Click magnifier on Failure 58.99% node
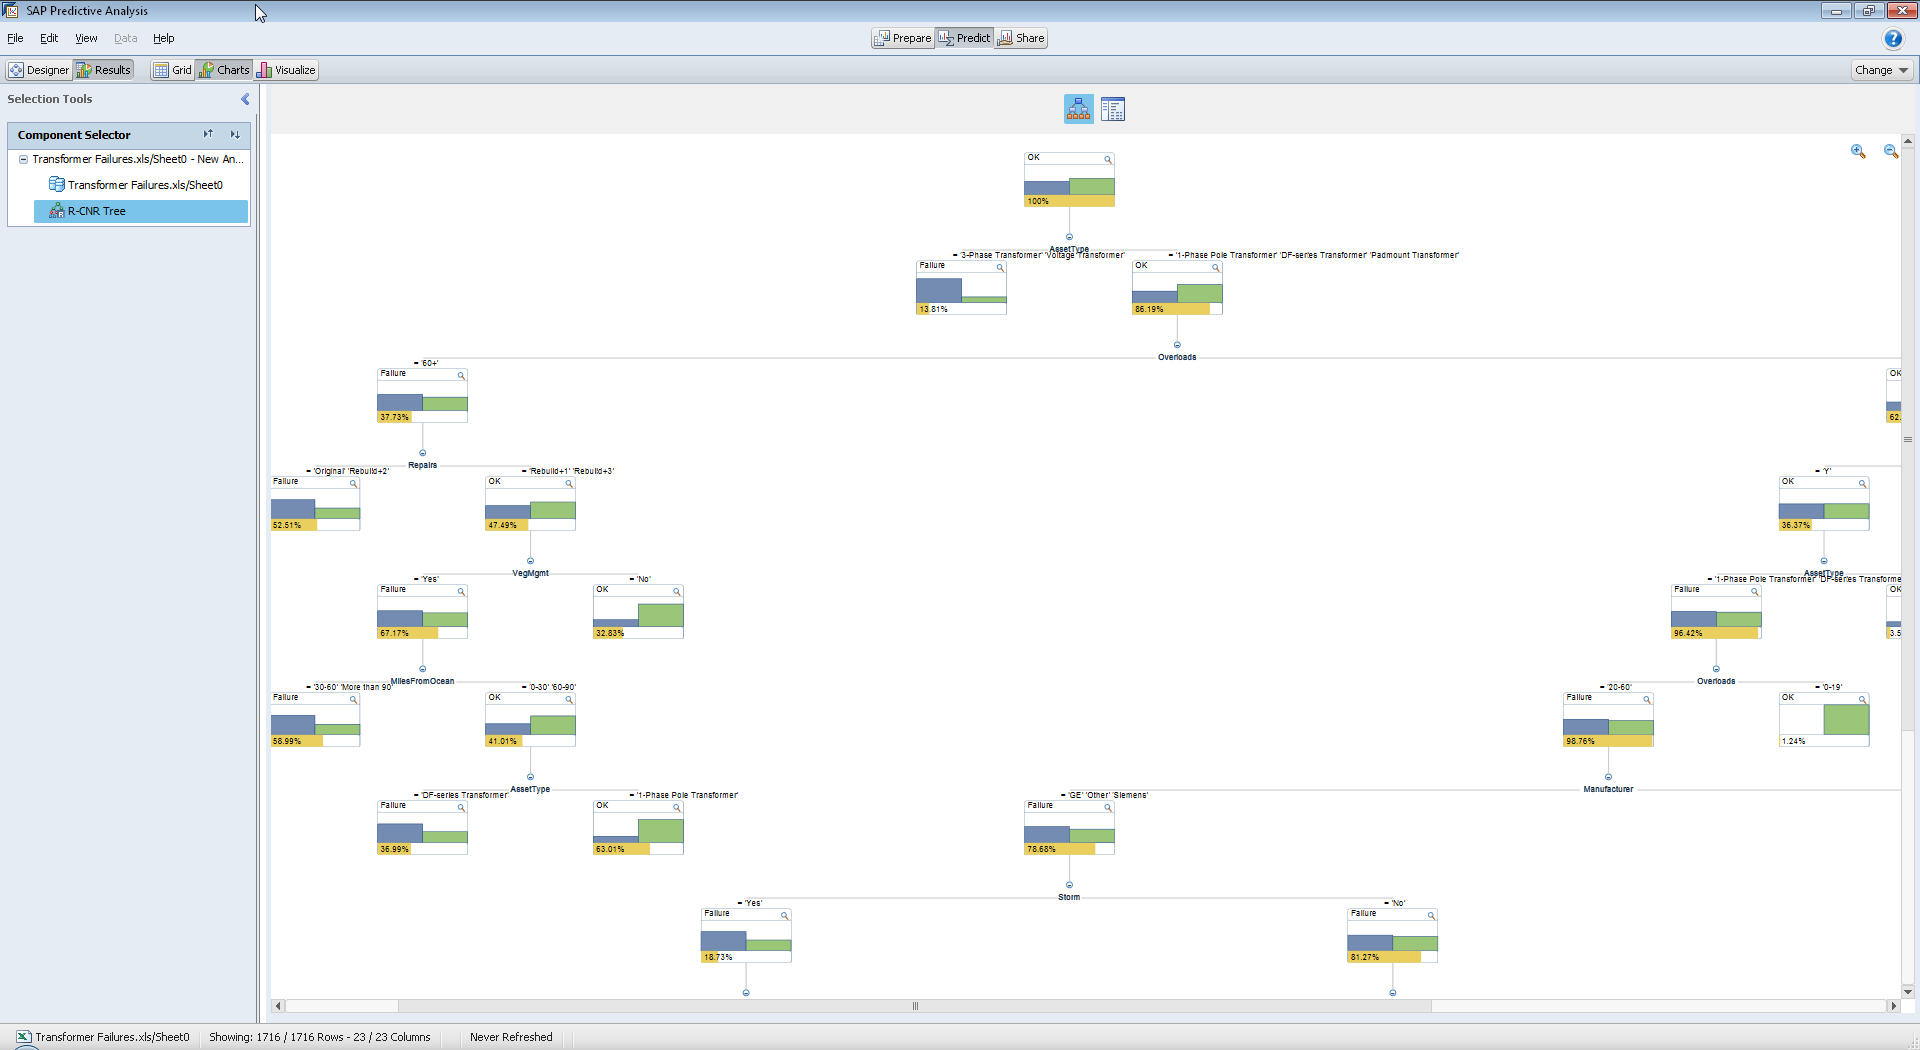Screen dimensions: 1920x1050 click(353, 699)
